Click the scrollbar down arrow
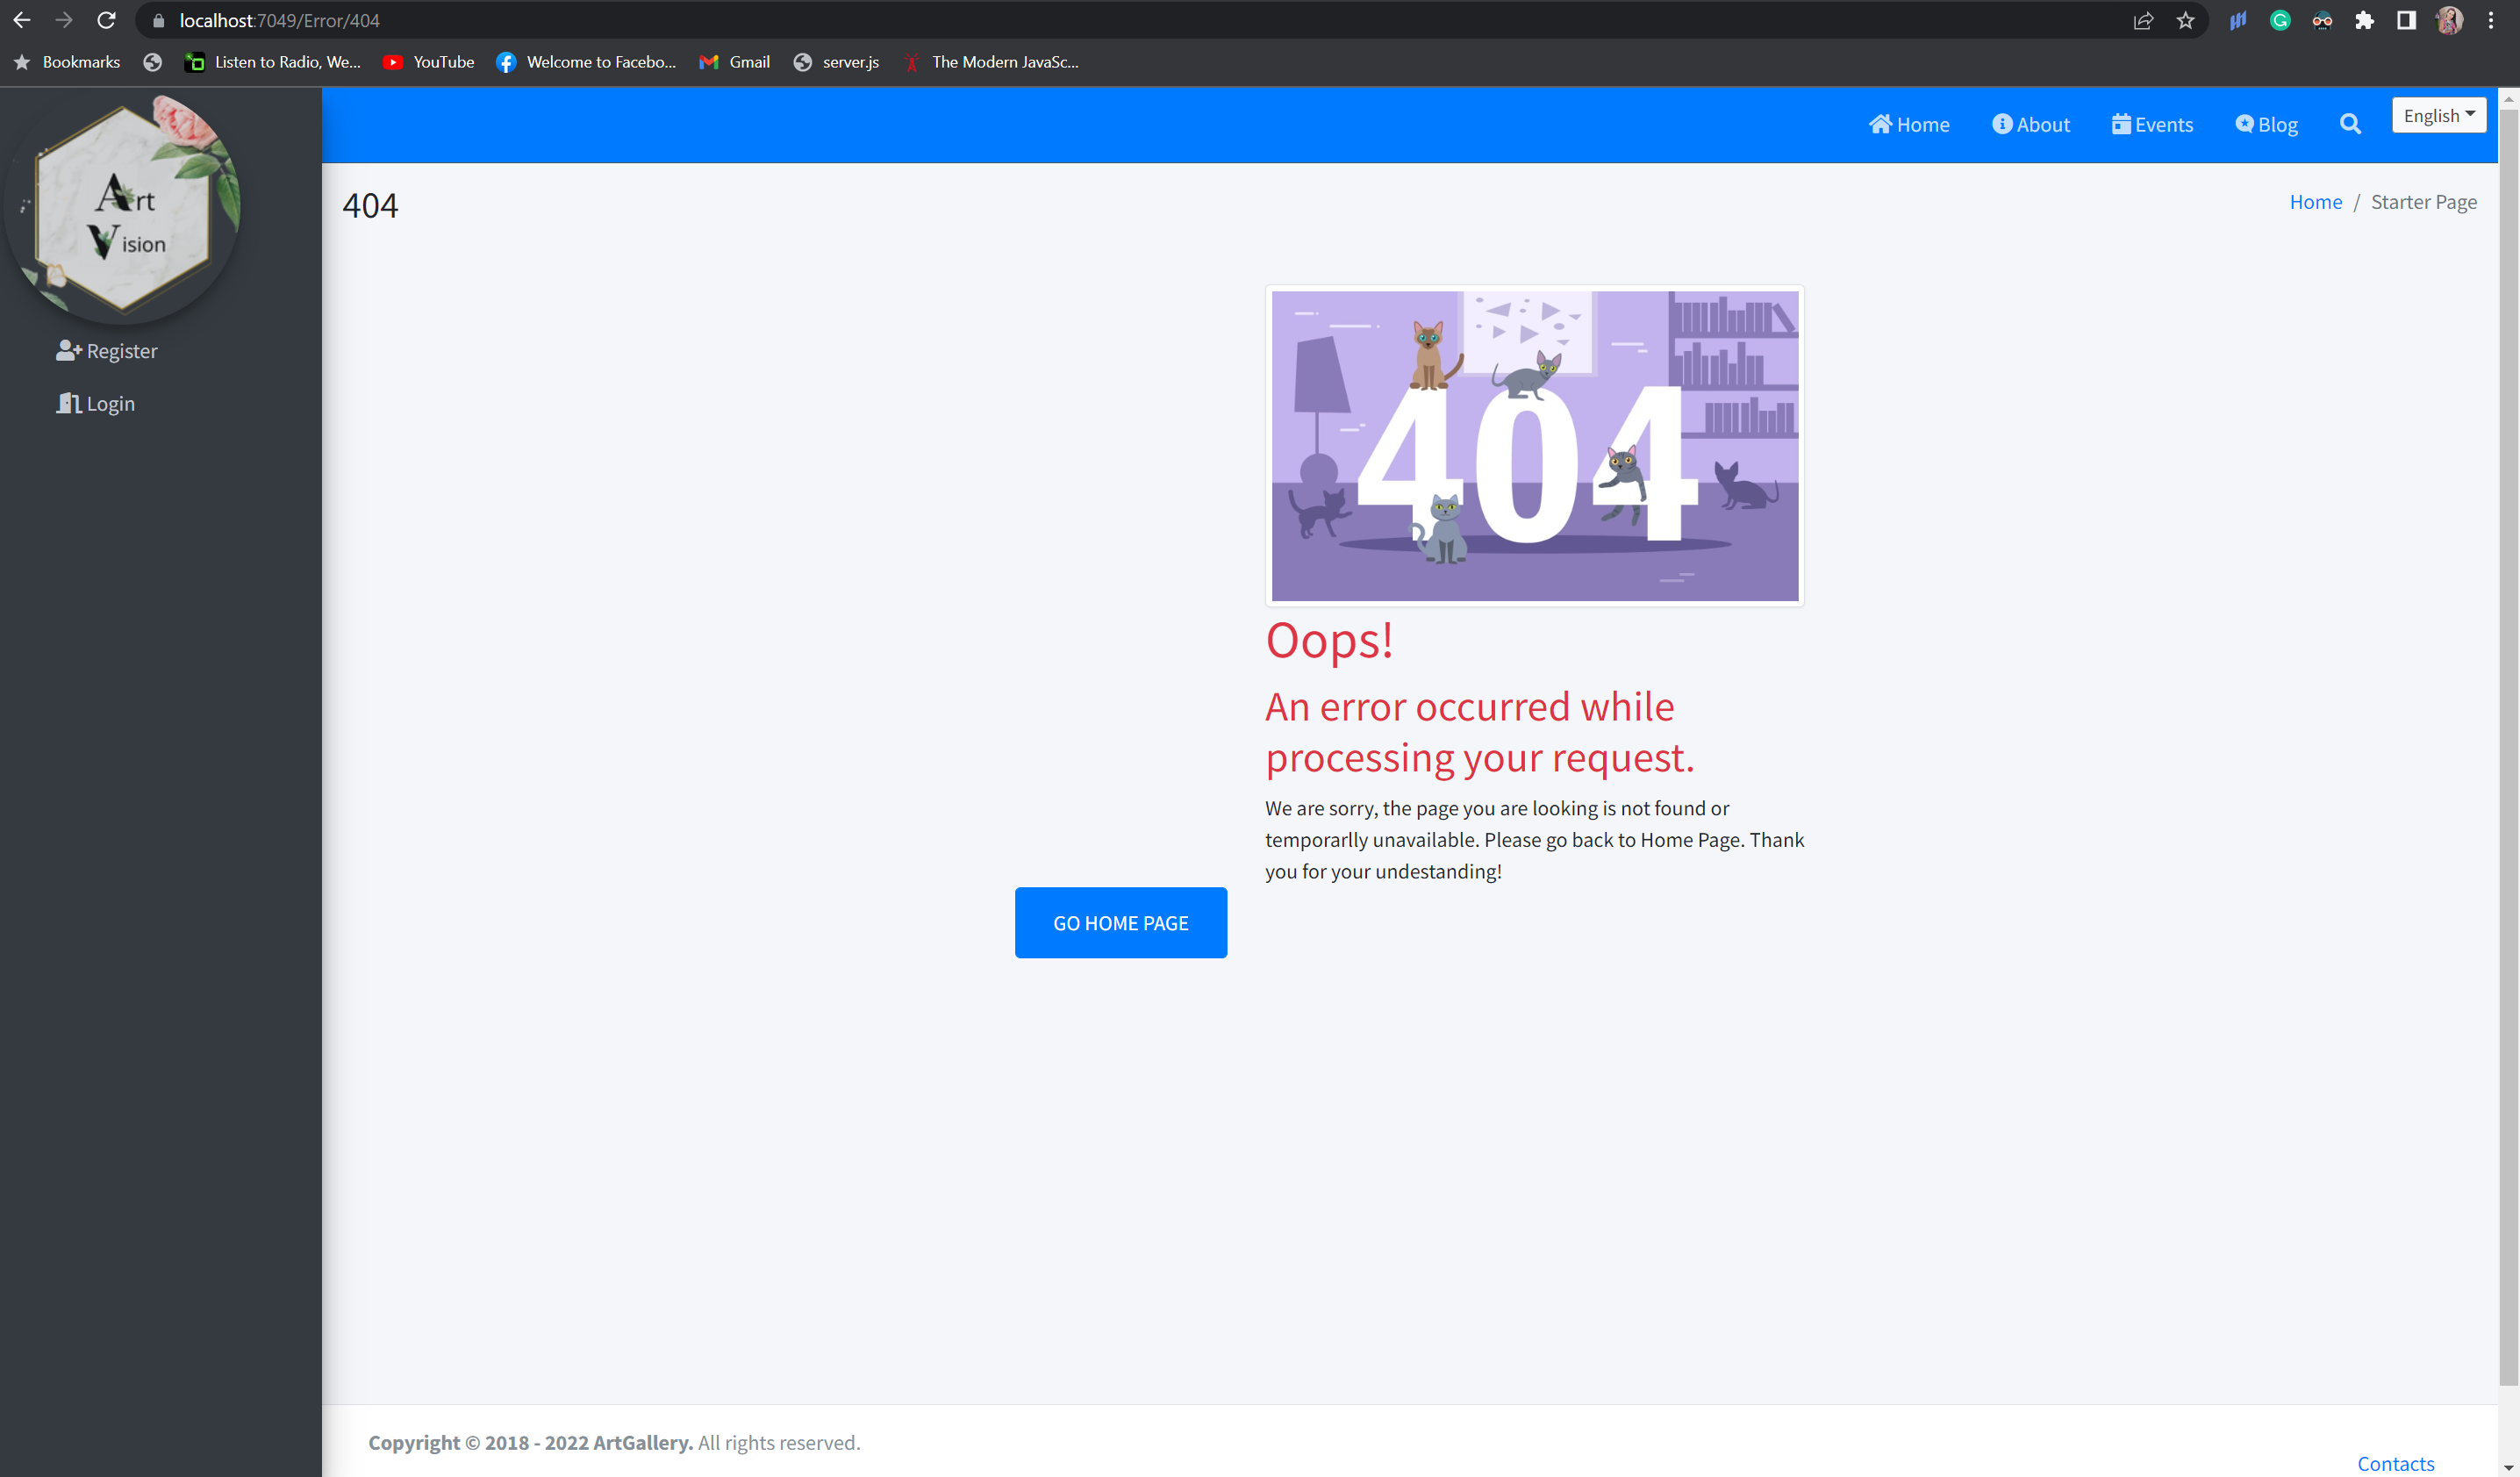Viewport: 2520px width, 1477px height. point(2508,1467)
